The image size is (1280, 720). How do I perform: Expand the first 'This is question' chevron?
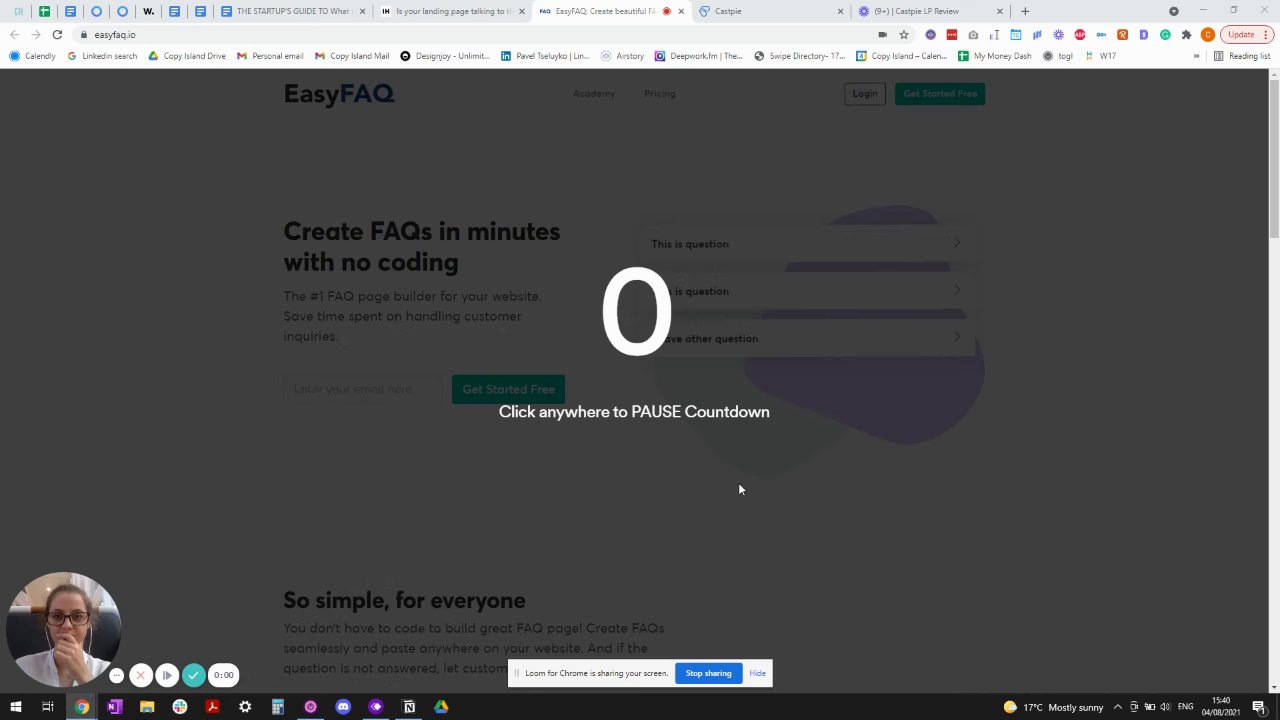click(x=957, y=243)
